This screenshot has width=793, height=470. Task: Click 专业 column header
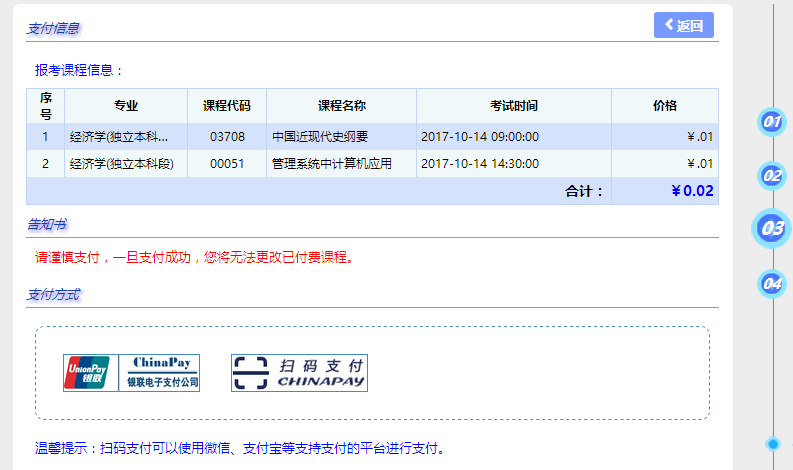(126, 106)
